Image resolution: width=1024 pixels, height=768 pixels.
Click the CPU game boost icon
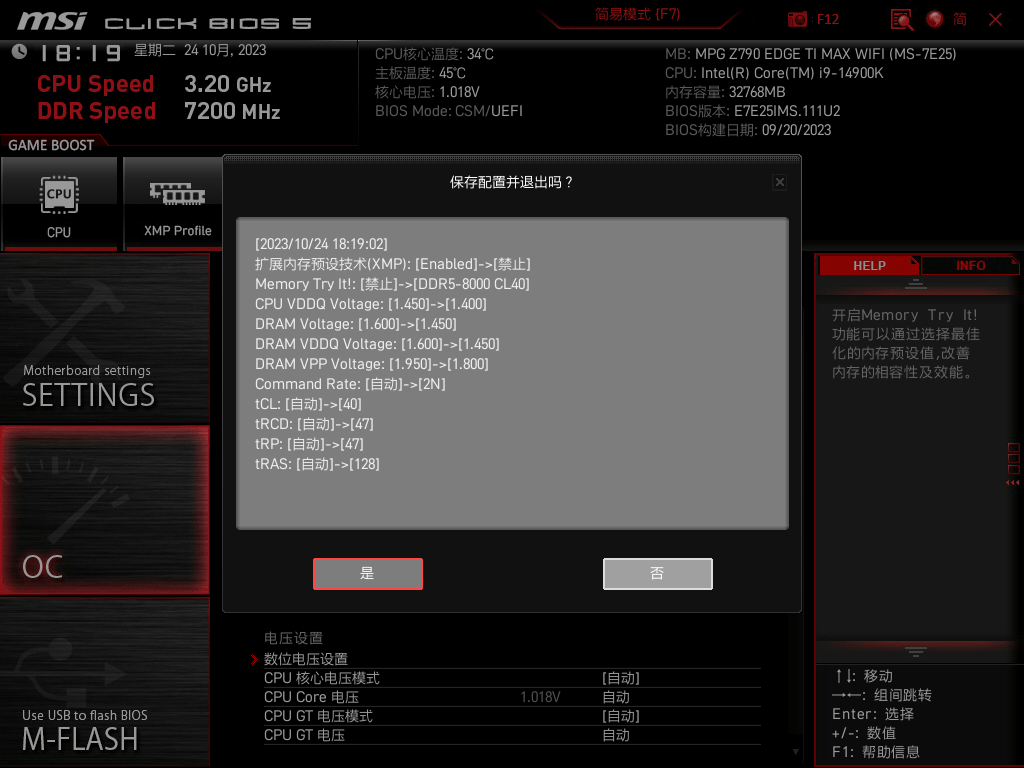pyautogui.click(x=59, y=204)
